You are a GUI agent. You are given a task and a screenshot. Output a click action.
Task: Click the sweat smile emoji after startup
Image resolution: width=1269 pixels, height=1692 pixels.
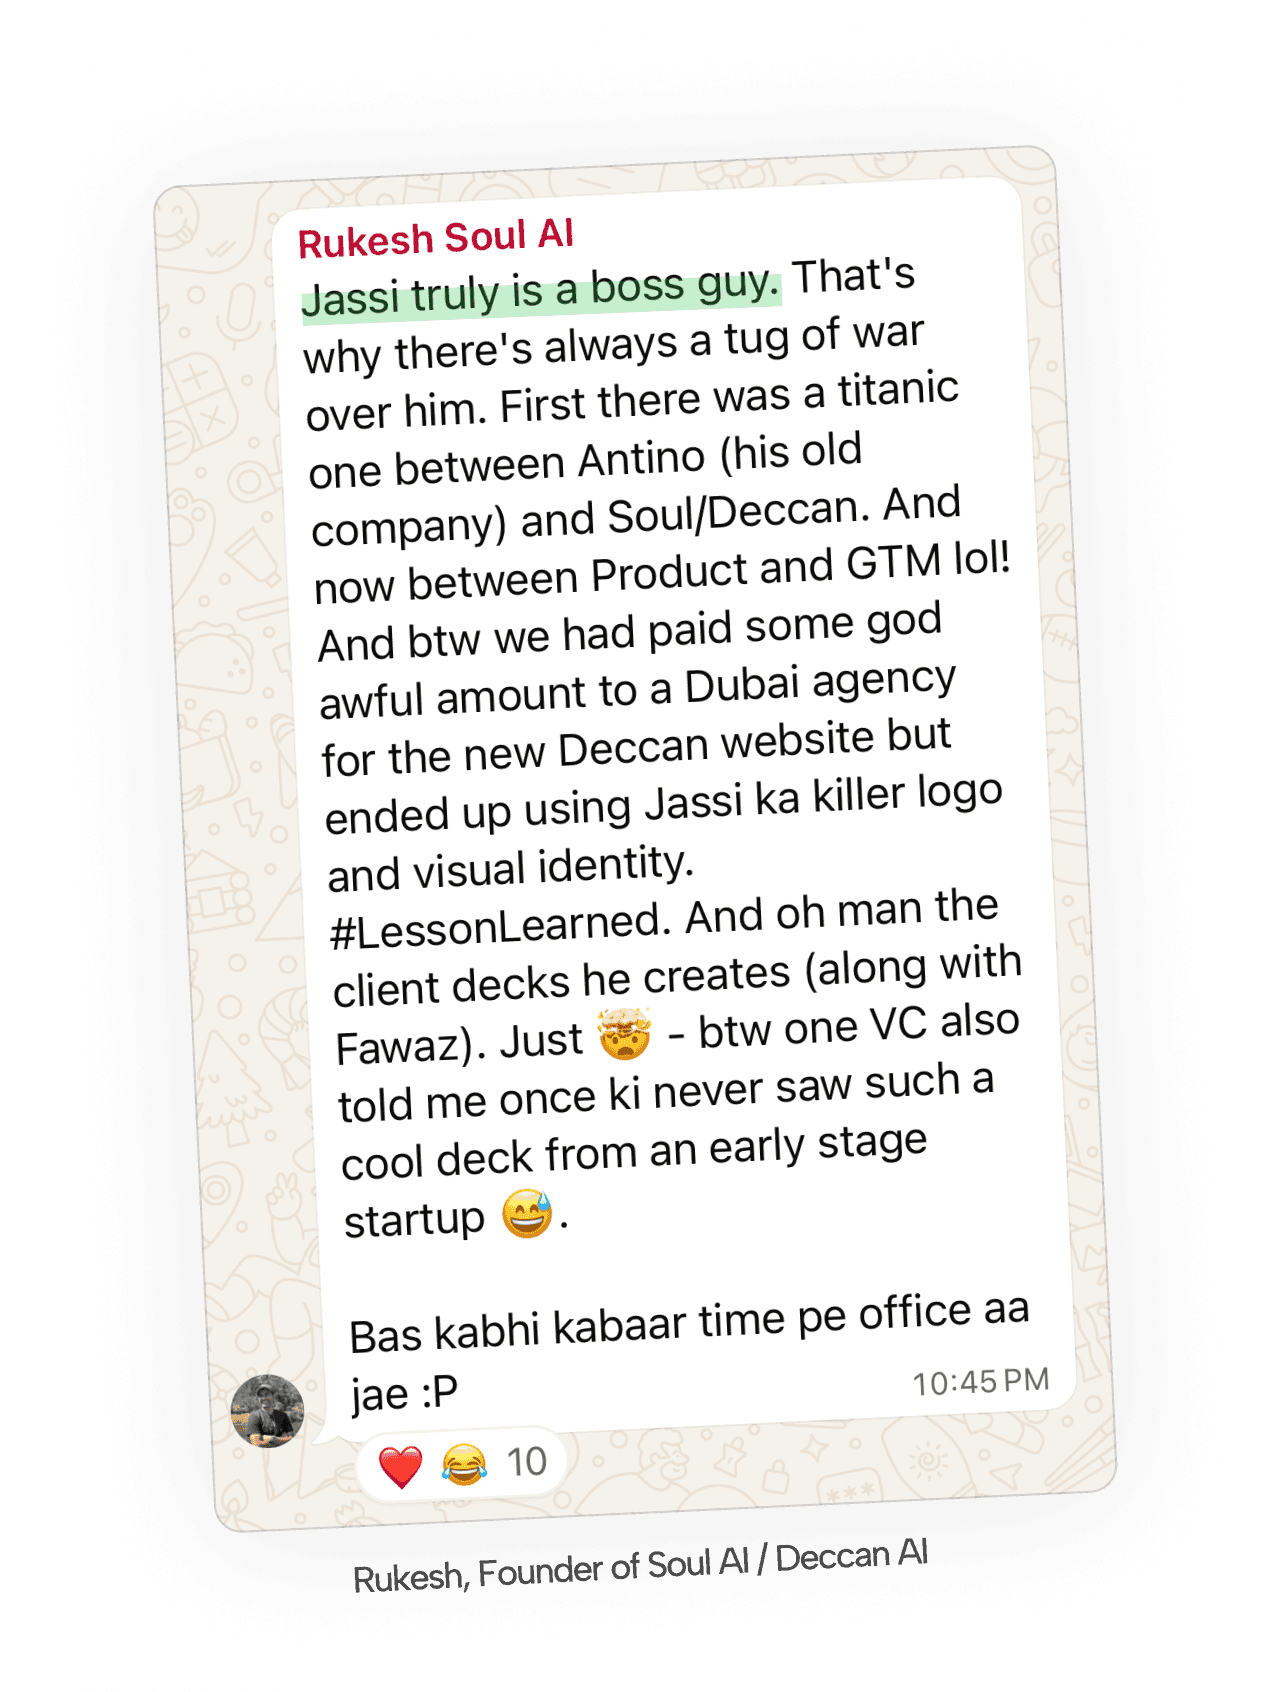tap(527, 1213)
